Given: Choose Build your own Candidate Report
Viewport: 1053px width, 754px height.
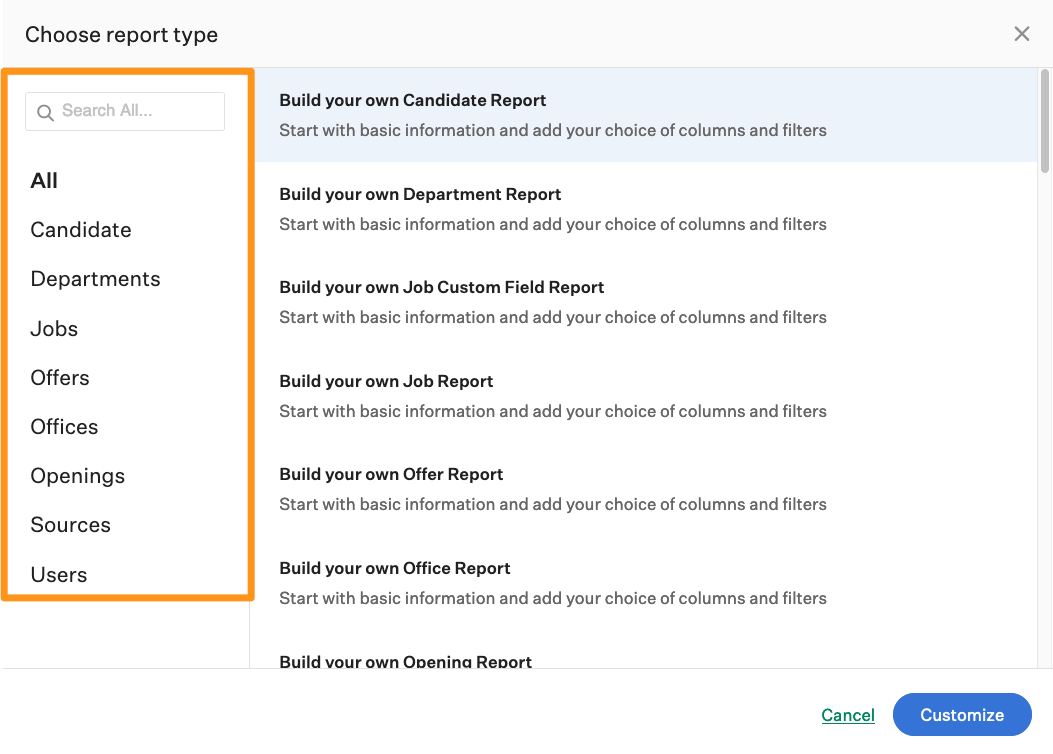Looking at the screenshot, I should [646, 115].
